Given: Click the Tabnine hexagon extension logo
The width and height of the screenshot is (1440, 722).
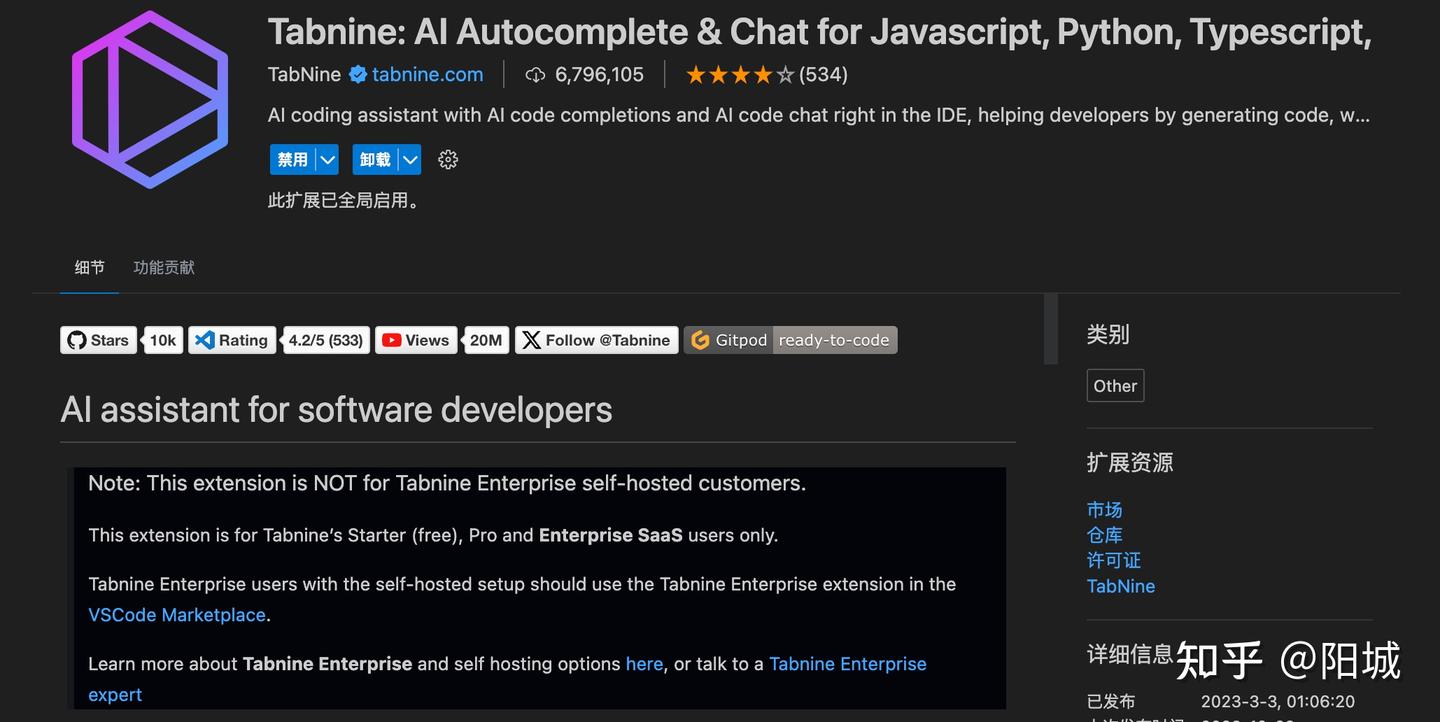Looking at the screenshot, I should click(150, 100).
